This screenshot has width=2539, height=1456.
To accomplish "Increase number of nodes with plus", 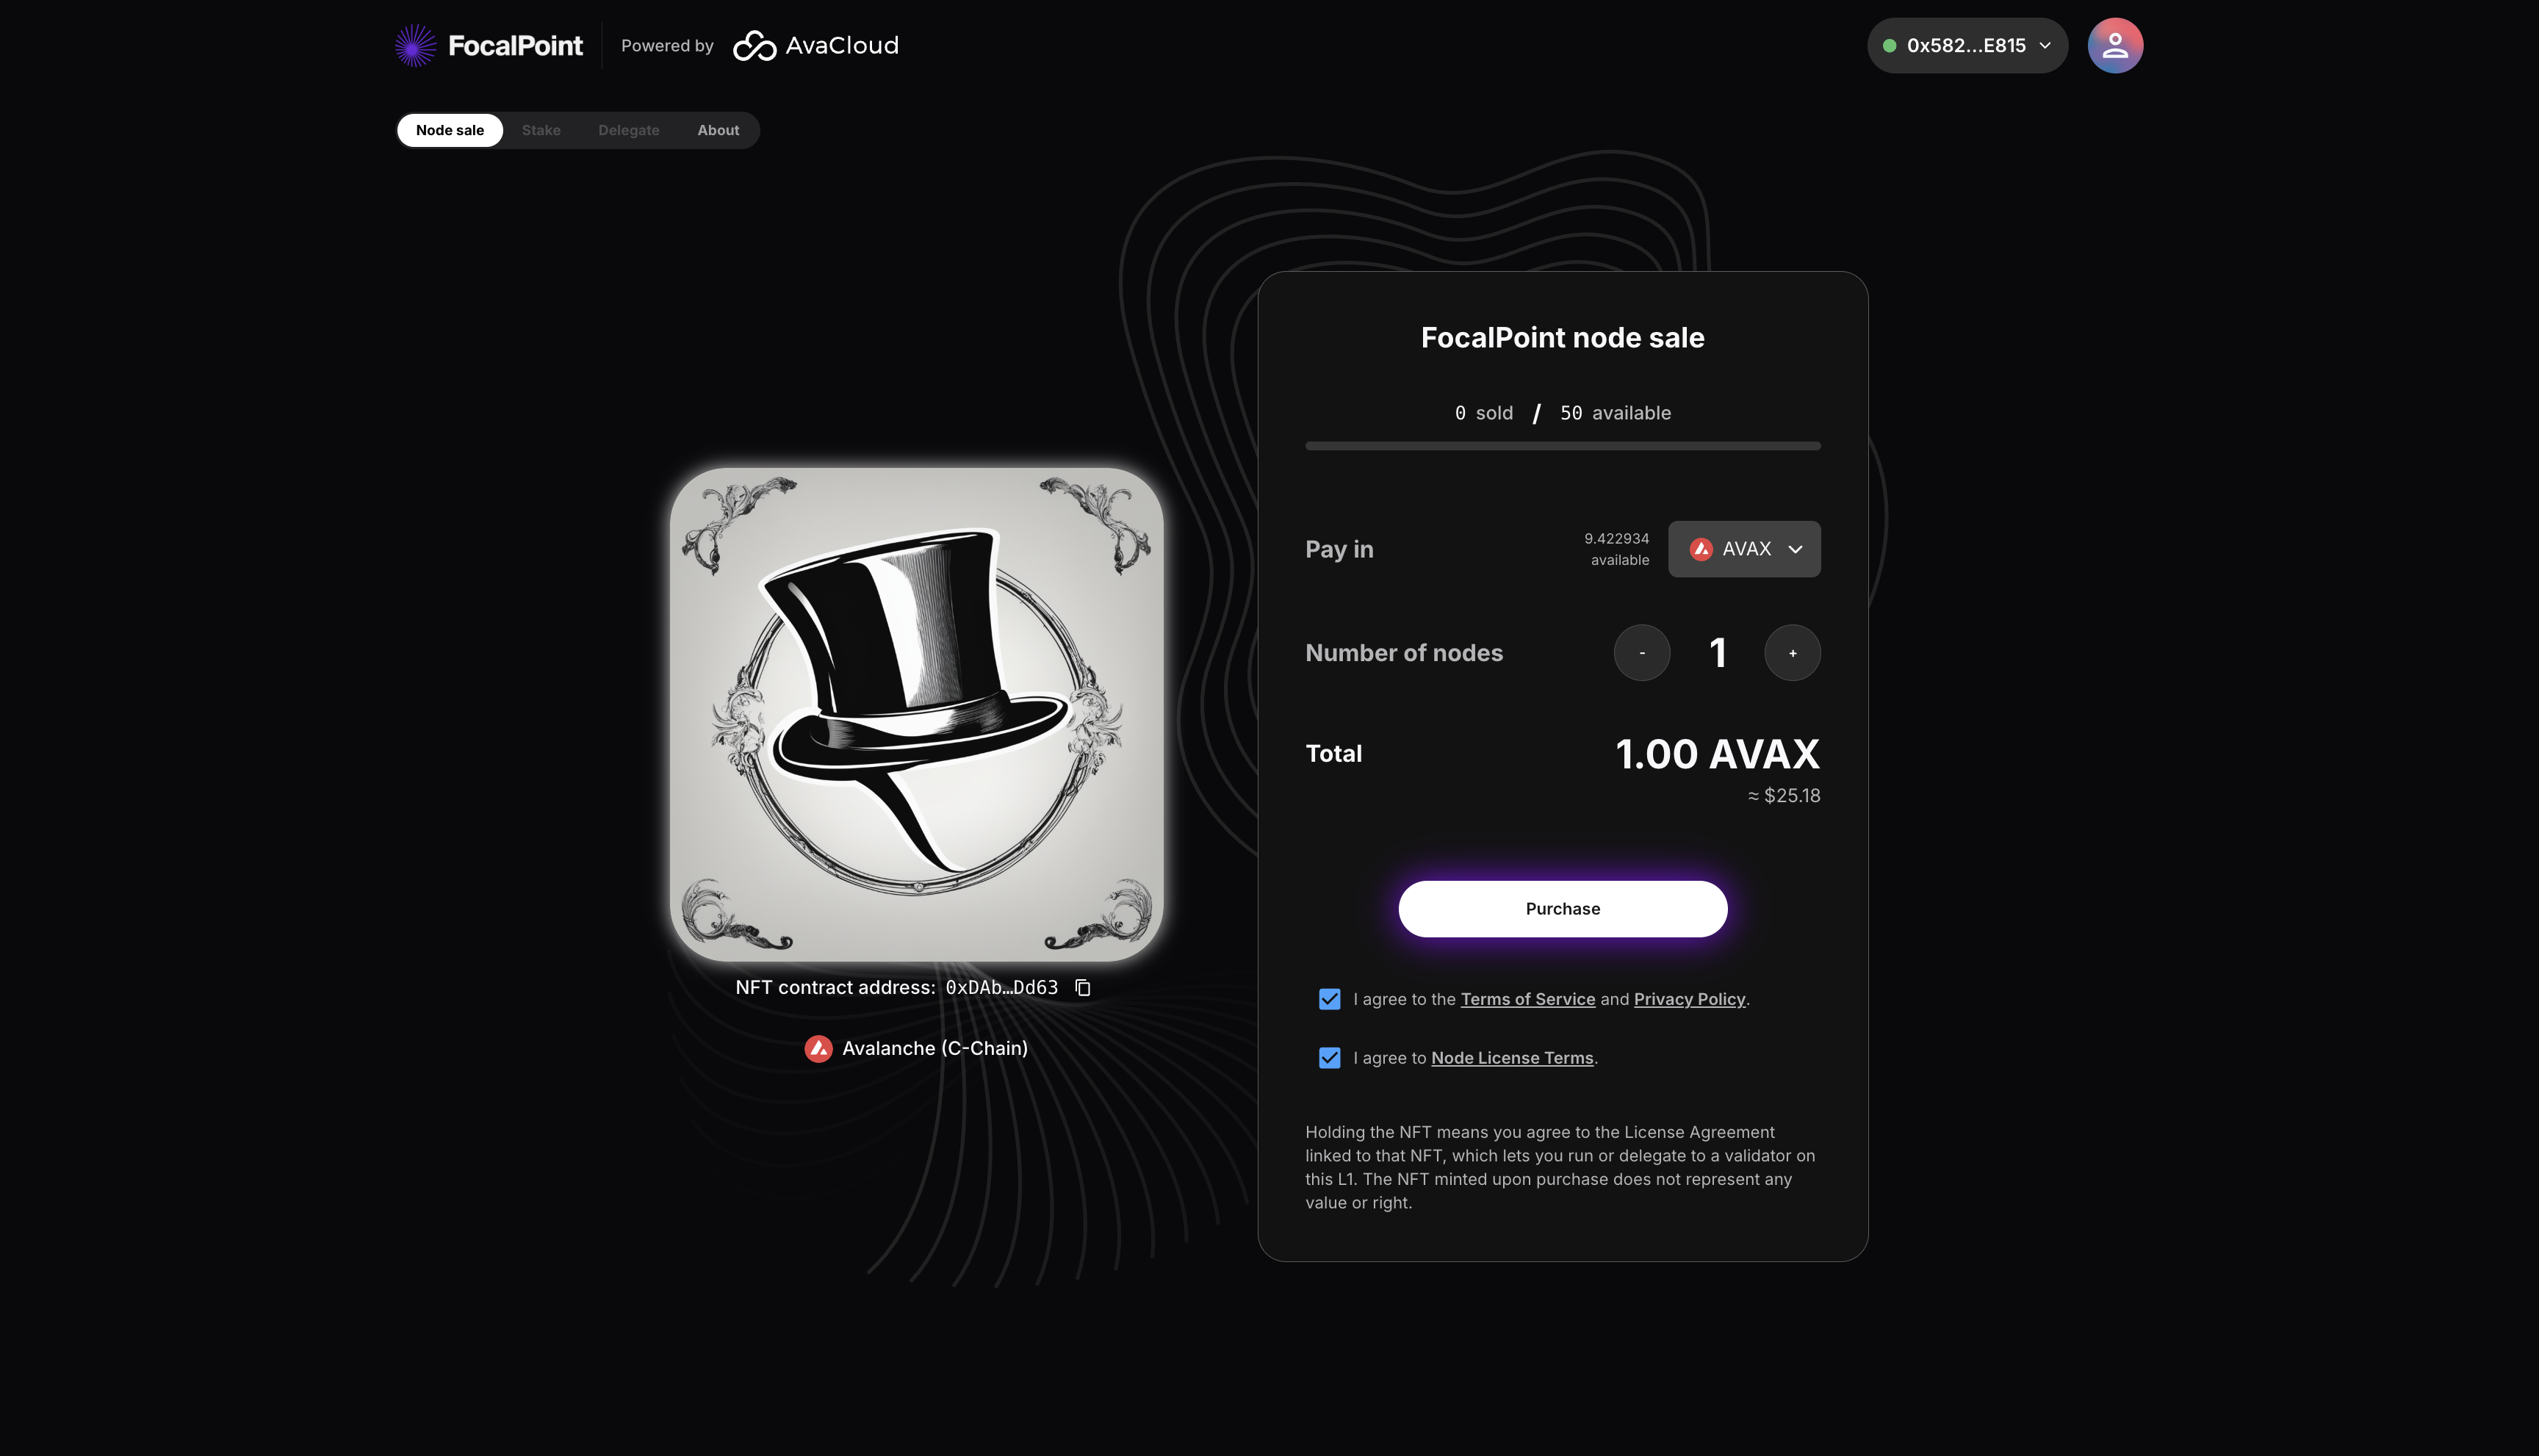I will tap(1792, 653).
